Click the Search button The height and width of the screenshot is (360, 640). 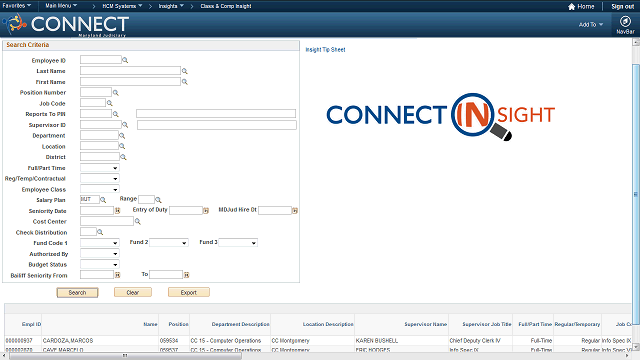tap(77, 293)
